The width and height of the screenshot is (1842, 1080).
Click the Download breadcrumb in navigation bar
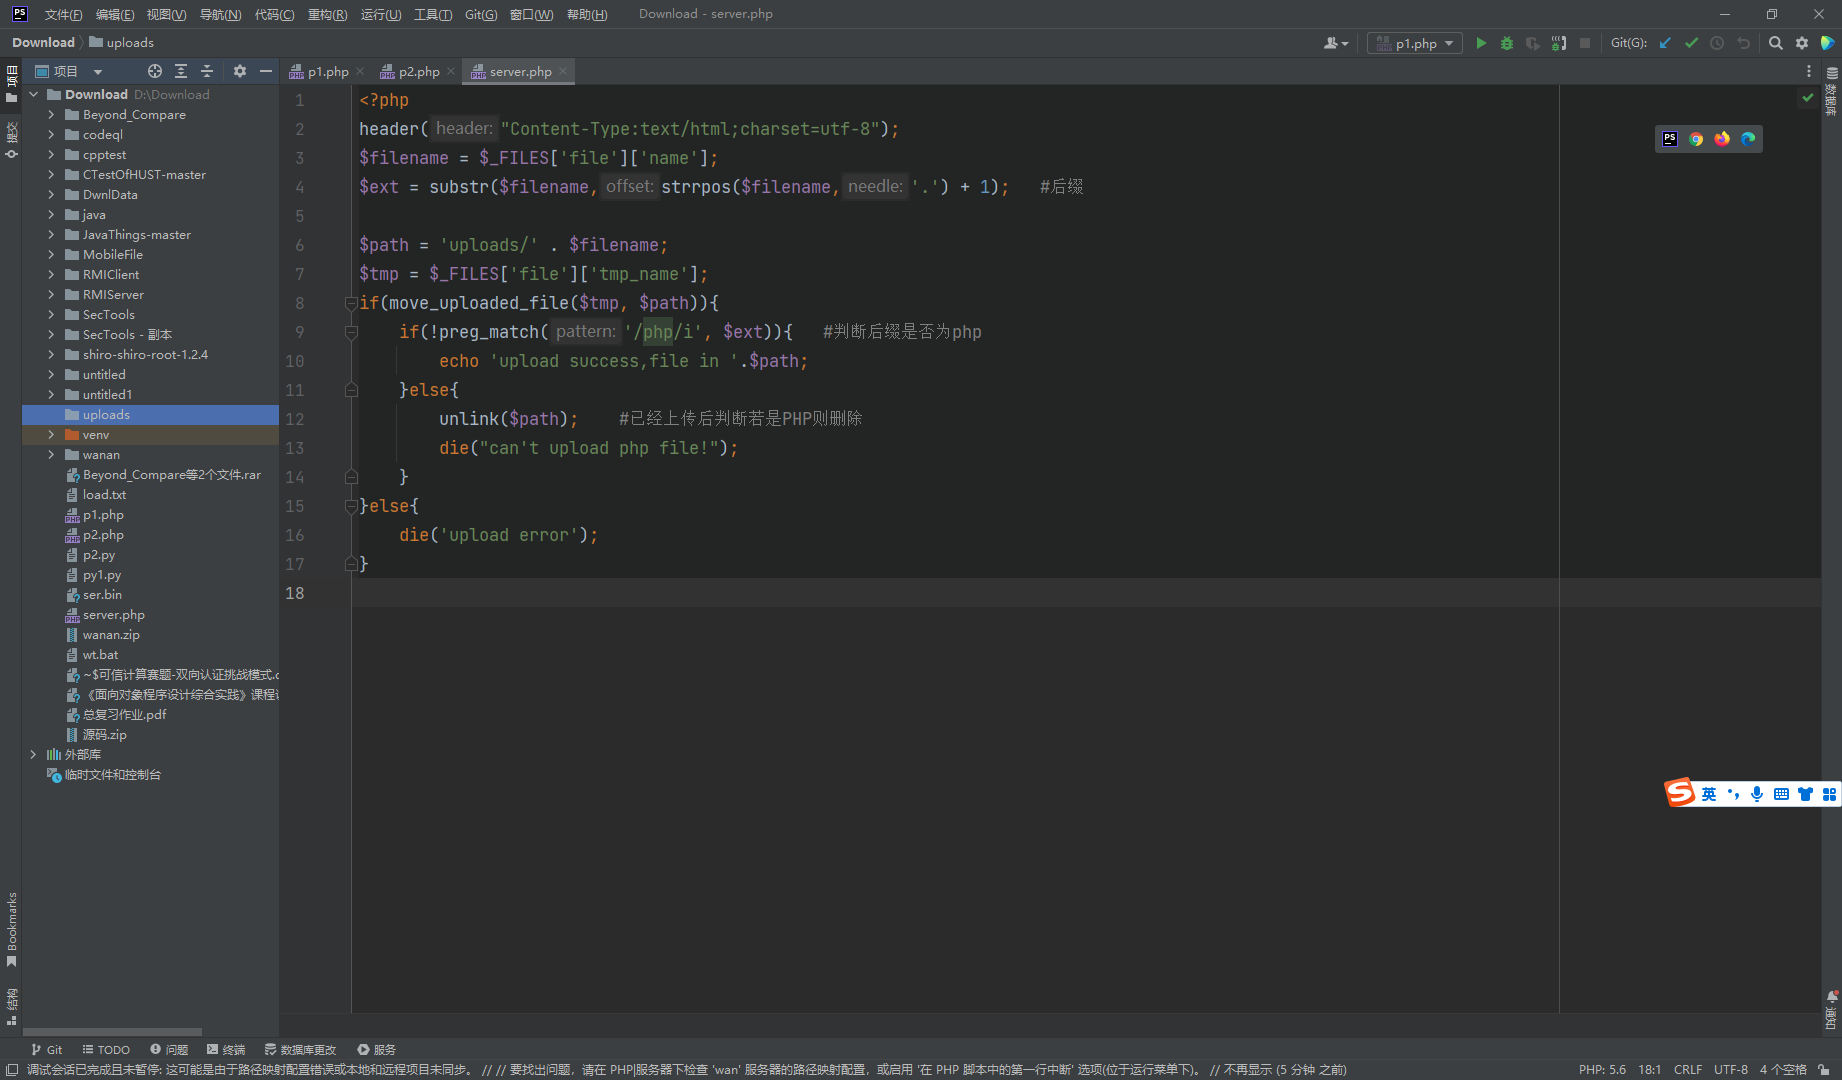43,43
